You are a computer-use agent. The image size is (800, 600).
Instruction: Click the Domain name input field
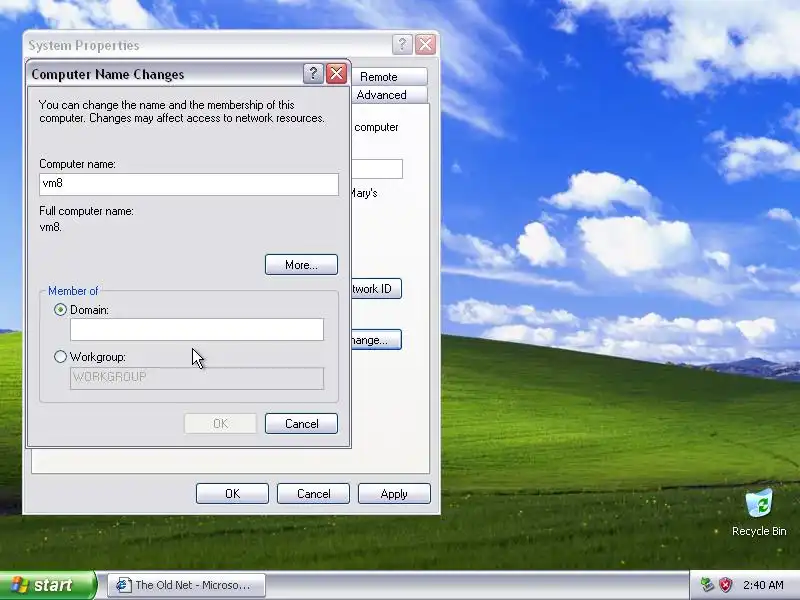pos(197,330)
